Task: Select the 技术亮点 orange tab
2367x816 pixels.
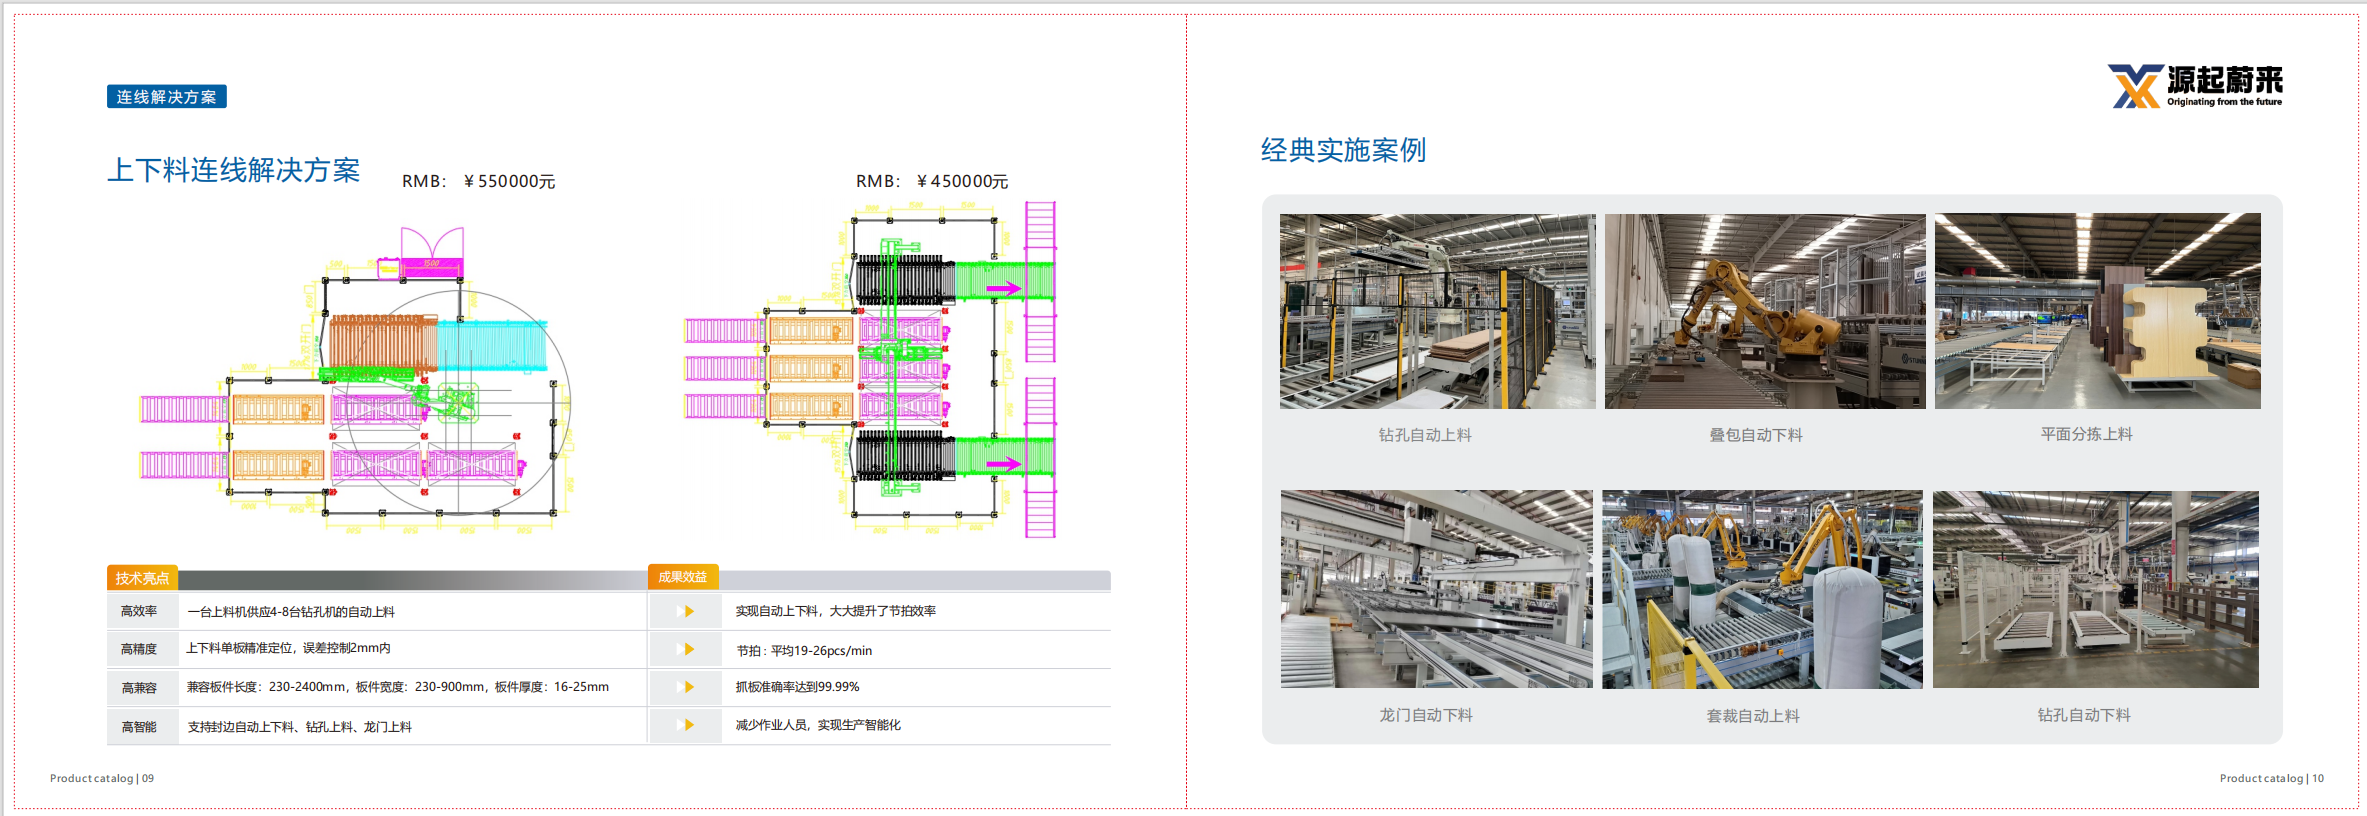Action: [142, 578]
